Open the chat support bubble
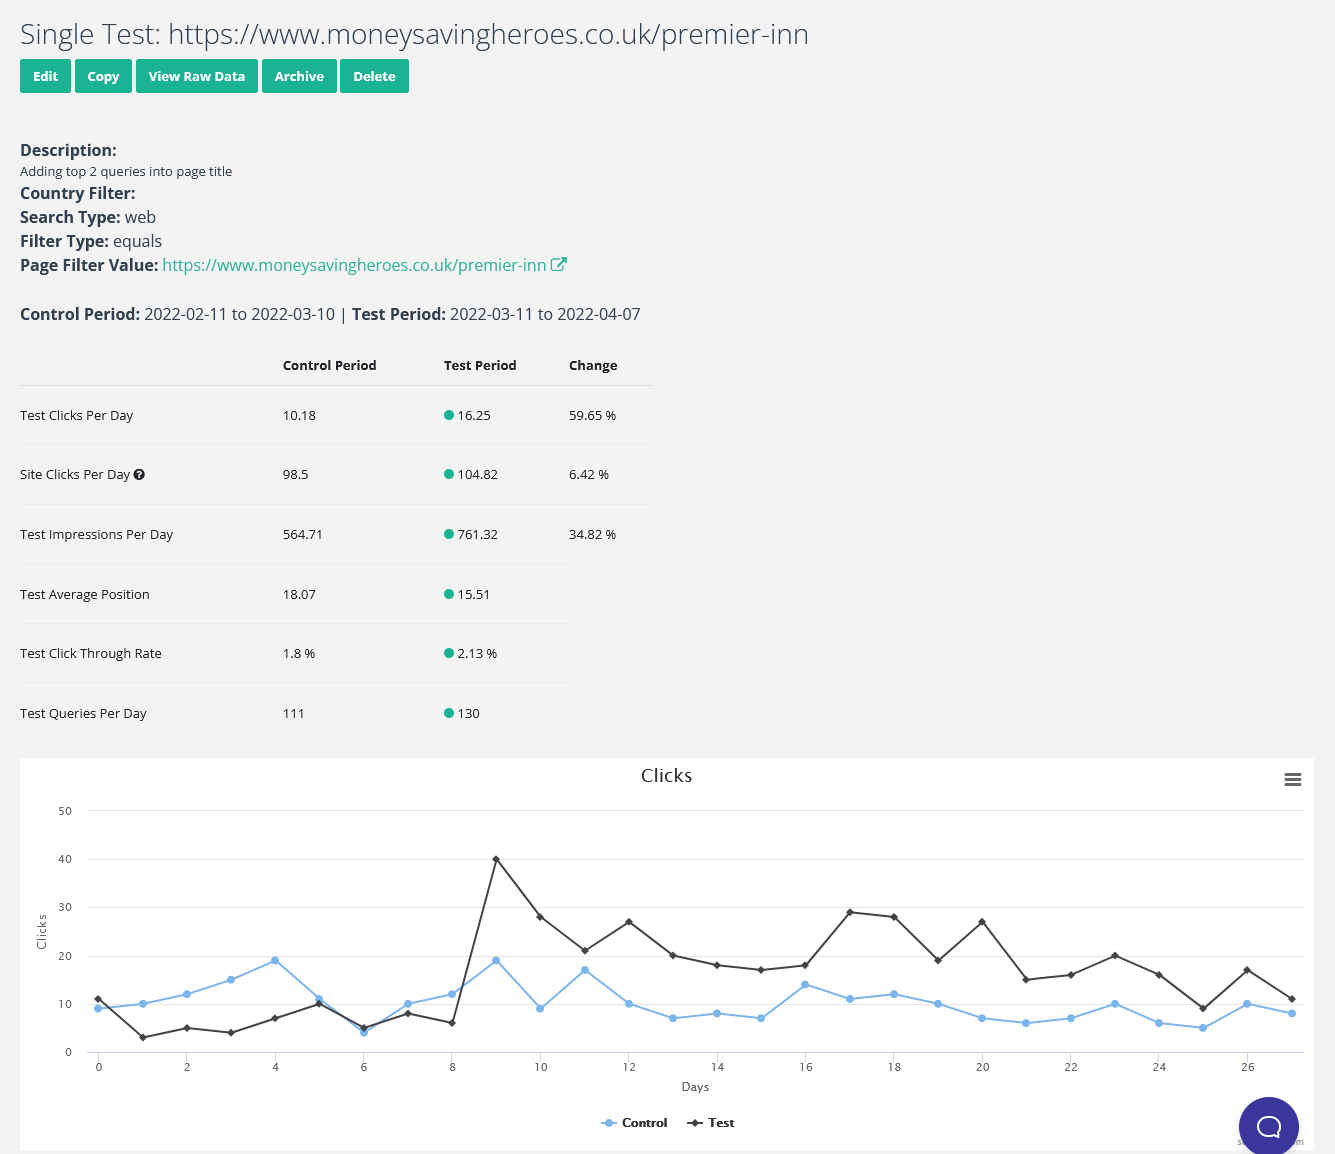Viewport: 1335px width, 1154px height. click(1269, 1126)
